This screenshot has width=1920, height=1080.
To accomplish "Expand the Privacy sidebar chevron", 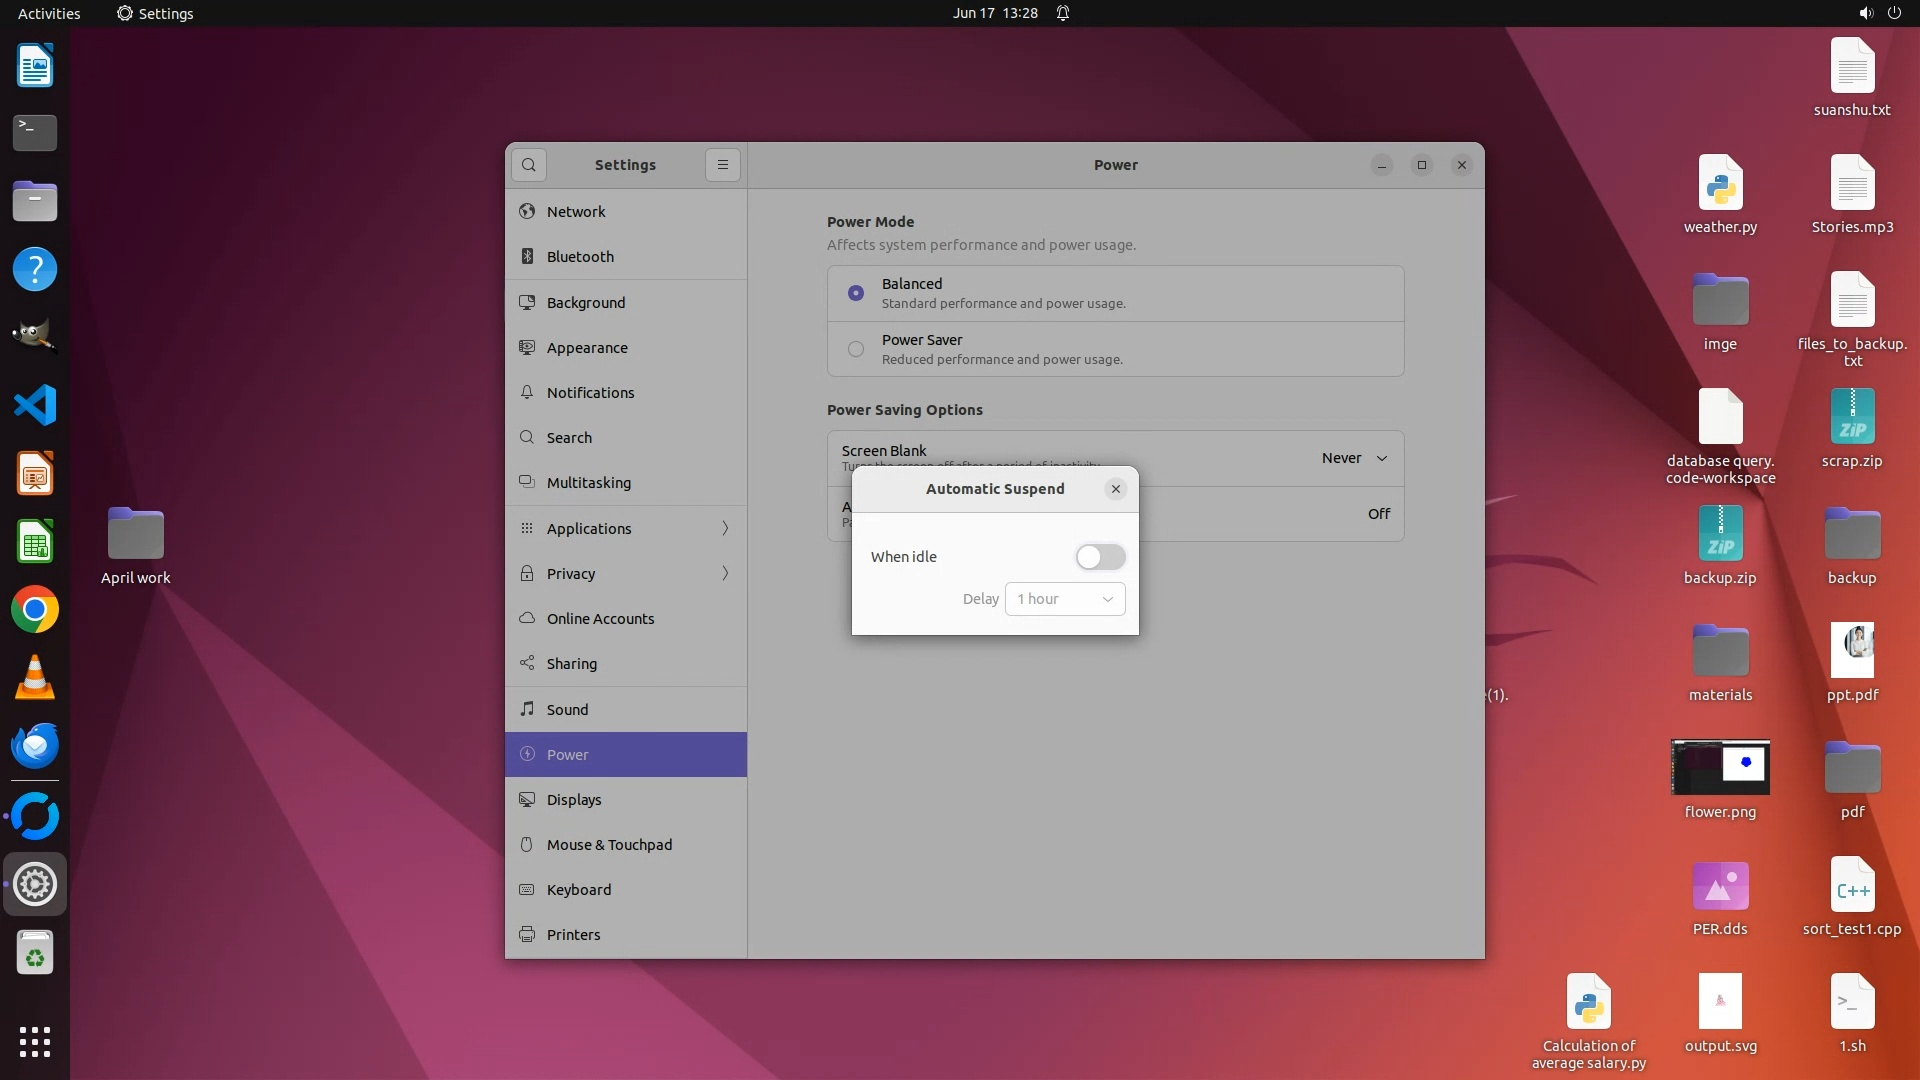I will tap(725, 573).
